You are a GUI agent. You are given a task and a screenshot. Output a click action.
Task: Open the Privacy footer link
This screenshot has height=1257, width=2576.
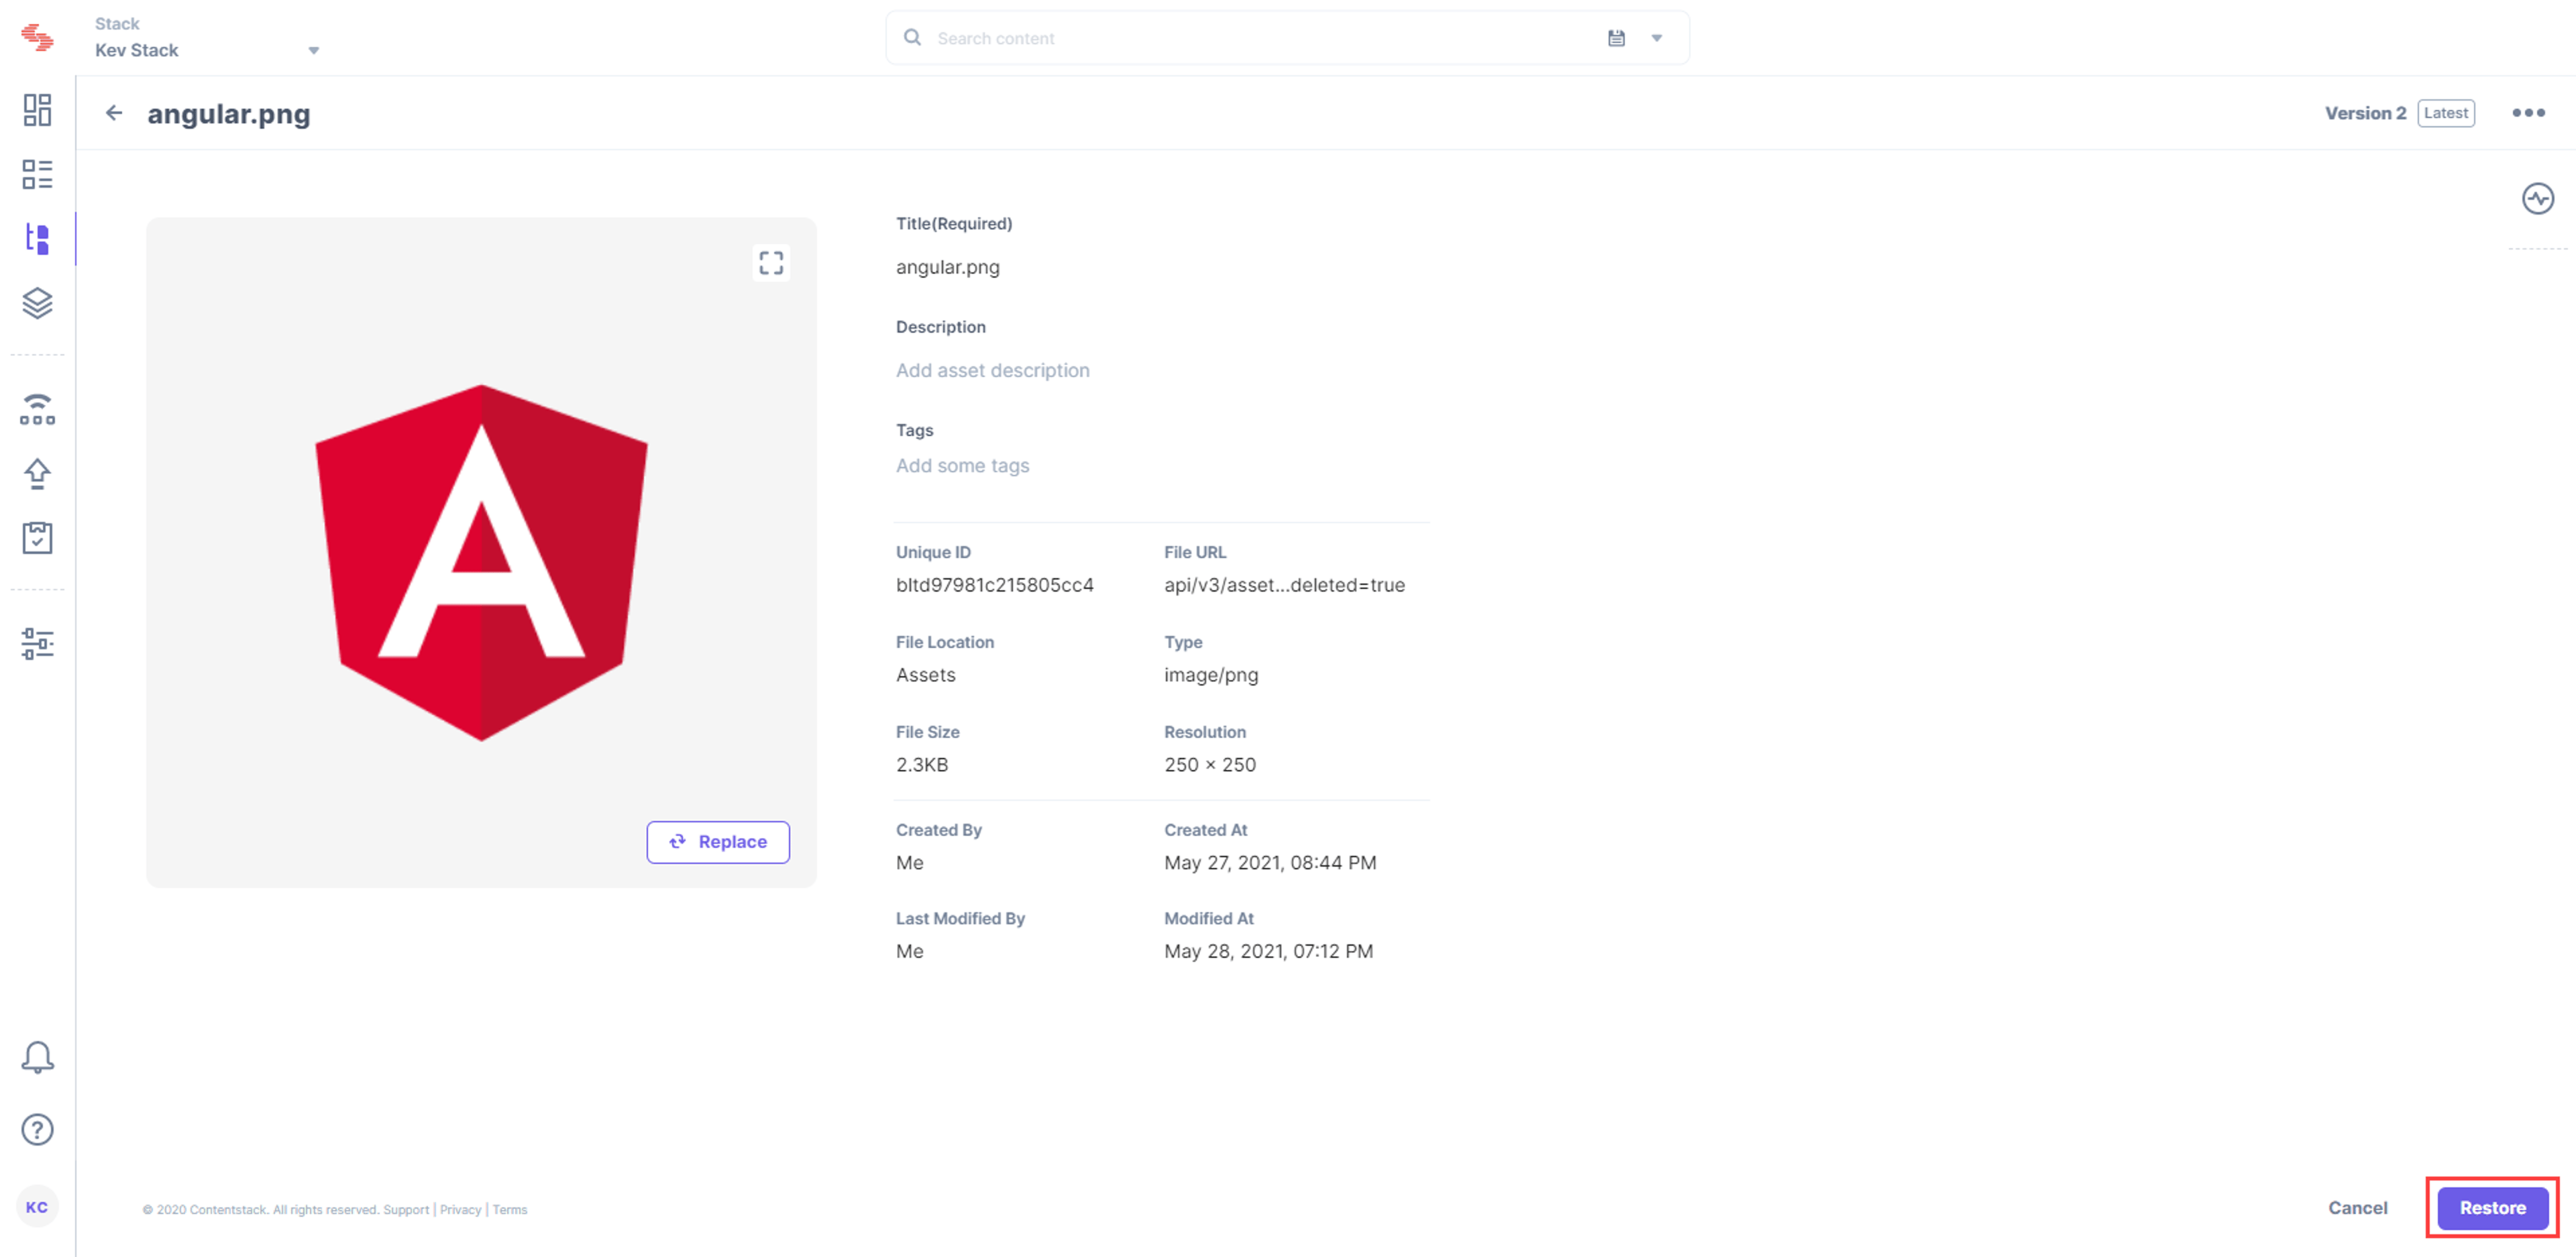pyautogui.click(x=460, y=1210)
